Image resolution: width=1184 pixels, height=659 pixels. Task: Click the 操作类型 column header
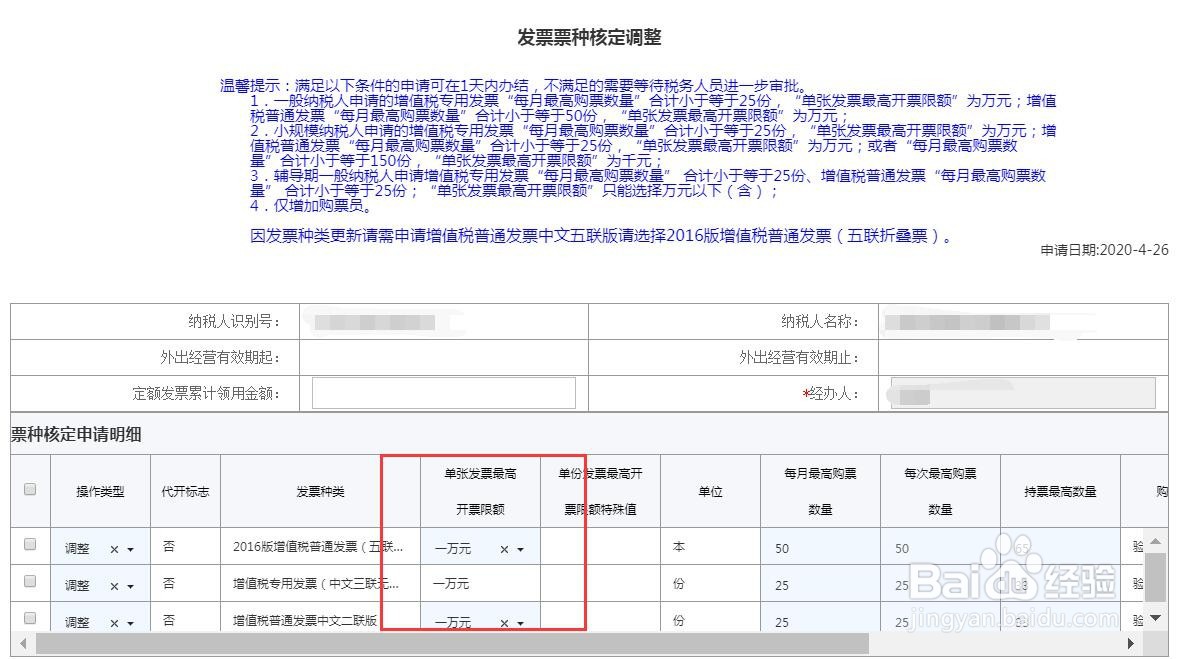pos(100,491)
